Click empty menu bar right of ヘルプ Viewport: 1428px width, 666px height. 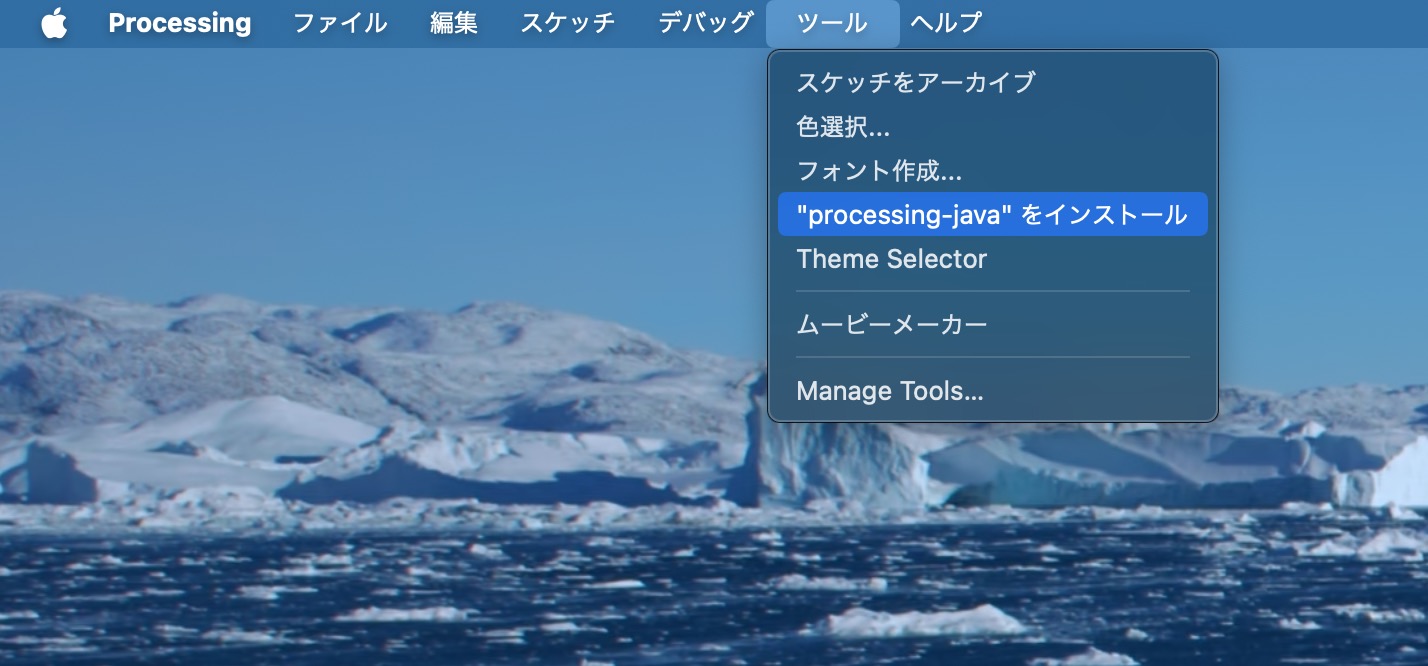pyautogui.click(x=1200, y=23)
